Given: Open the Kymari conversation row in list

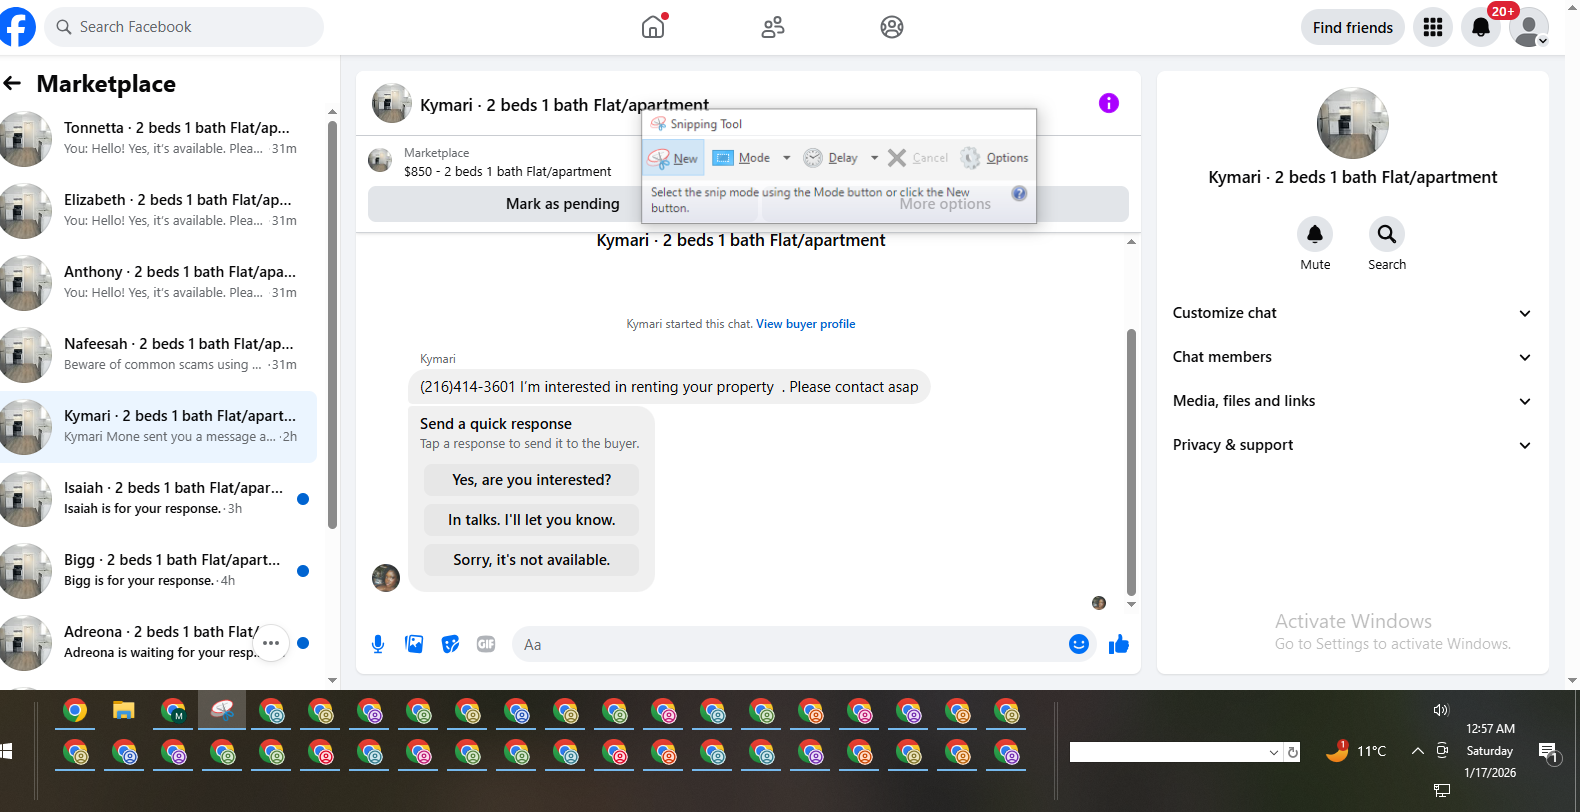Looking at the screenshot, I should 158,426.
